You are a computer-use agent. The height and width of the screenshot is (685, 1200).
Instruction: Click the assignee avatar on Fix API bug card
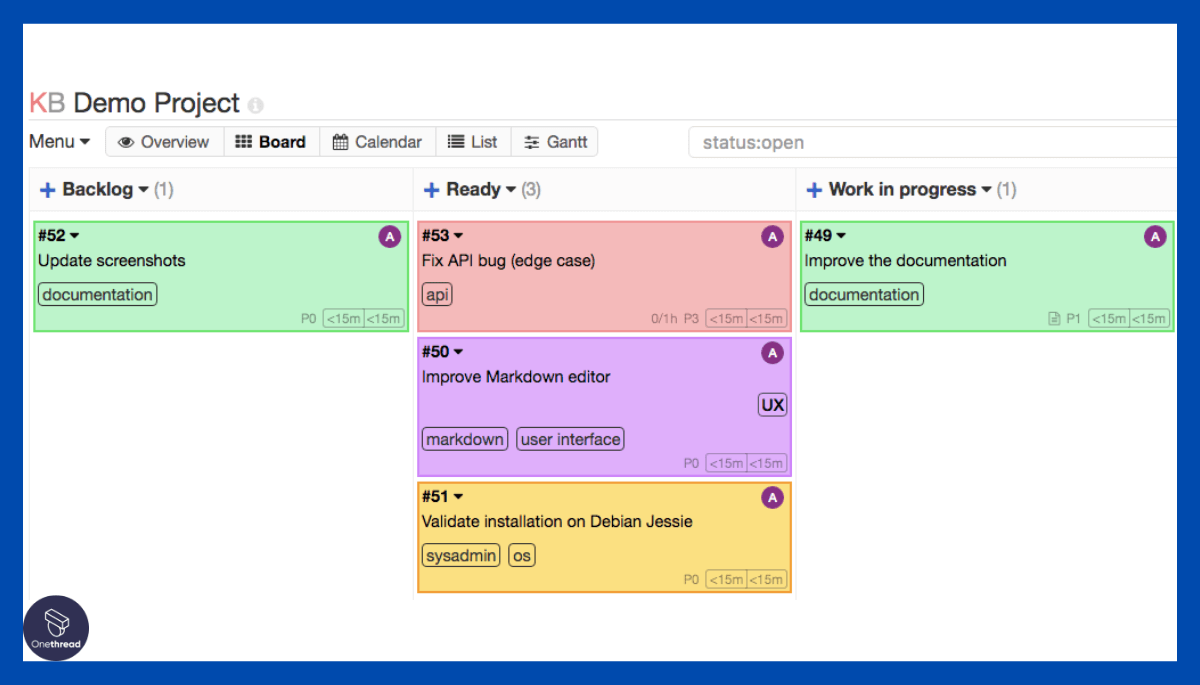pyautogui.click(x=772, y=236)
